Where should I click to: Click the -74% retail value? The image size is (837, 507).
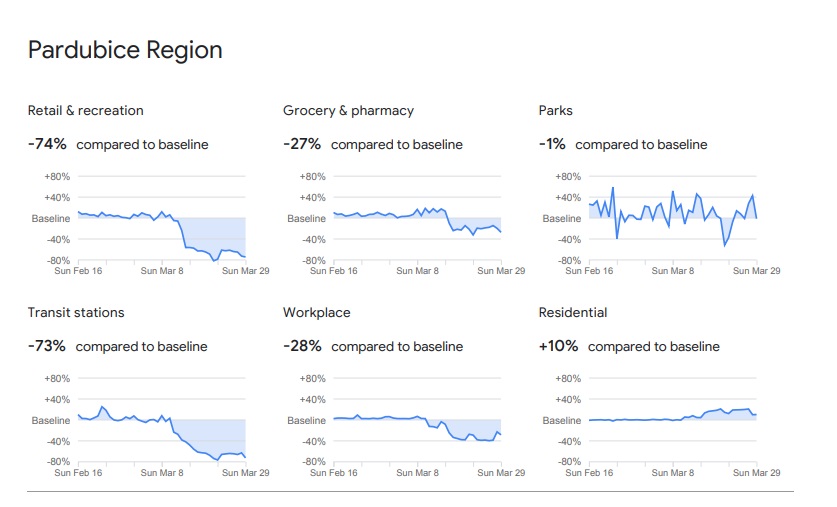pyautogui.click(x=47, y=144)
